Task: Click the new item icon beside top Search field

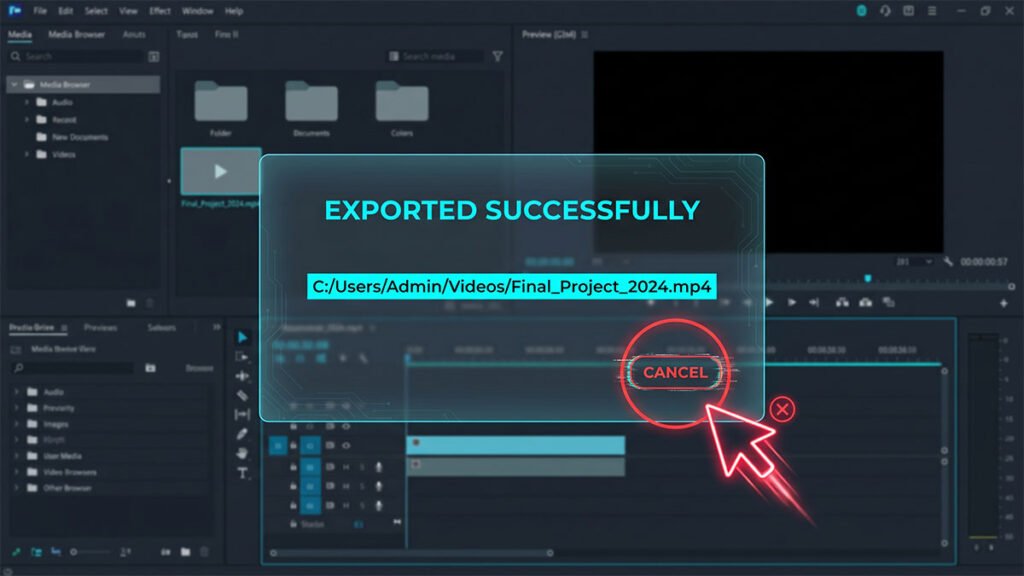Action: pos(153,57)
